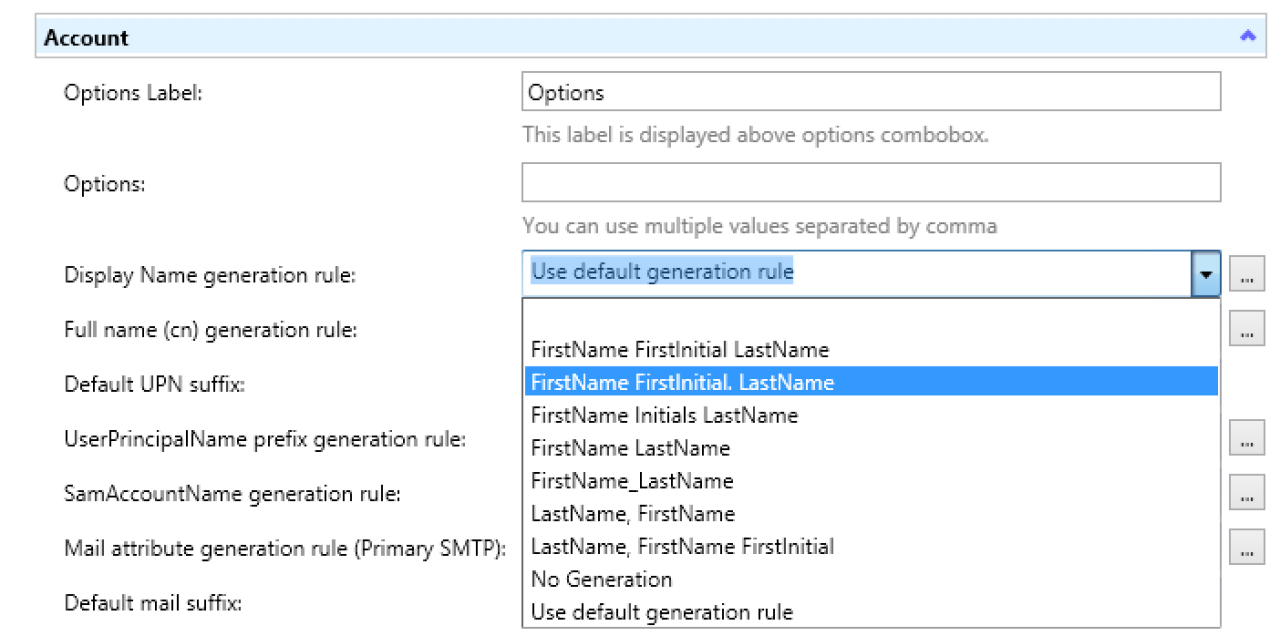Select 'No Generation' option

click(x=871, y=579)
